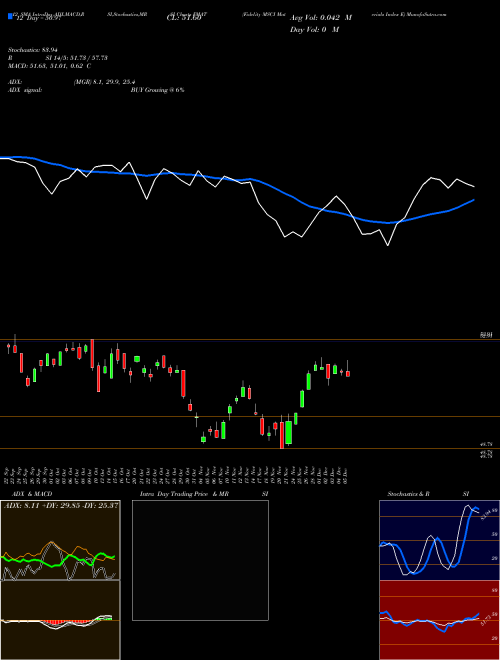Open the ADX indicator chart thumbnail
This screenshot has height=660, width=500.
tap(60, 540)
